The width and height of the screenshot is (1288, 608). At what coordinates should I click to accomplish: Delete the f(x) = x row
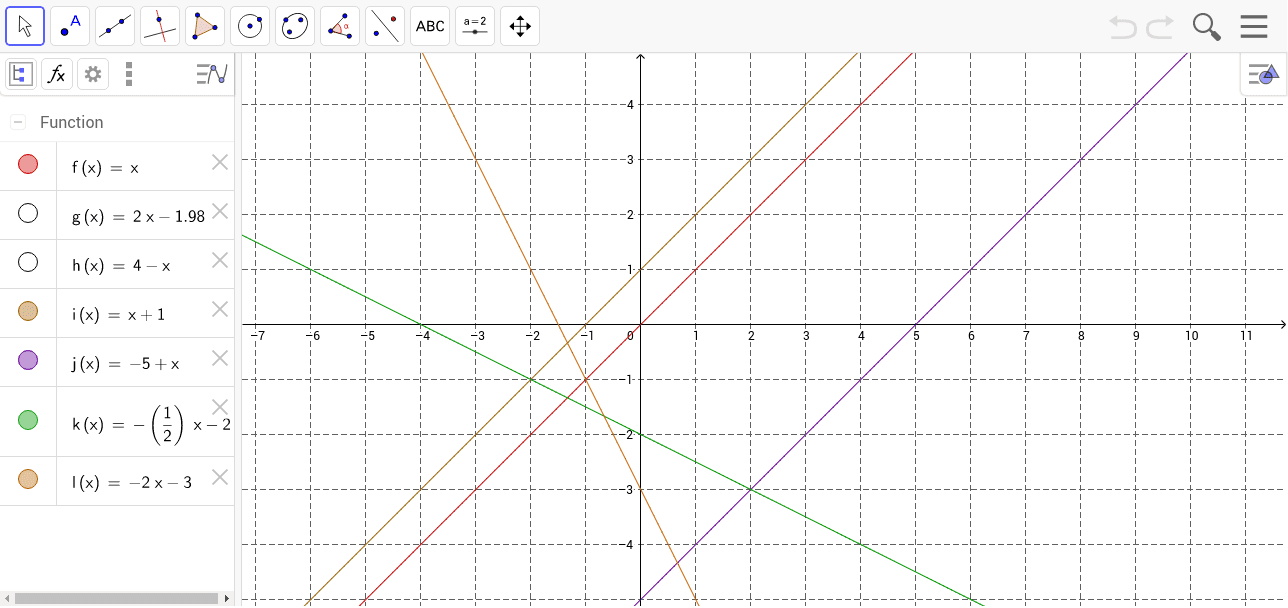[220, 162]
